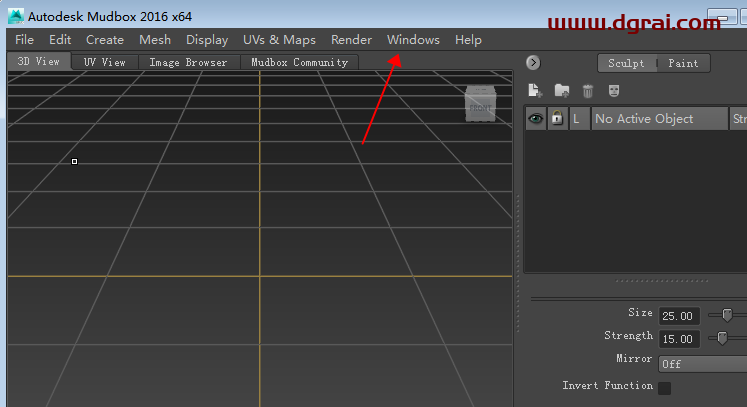Collapse the right panel with the arrow button

pyautogui.click(x=533, y=62)
